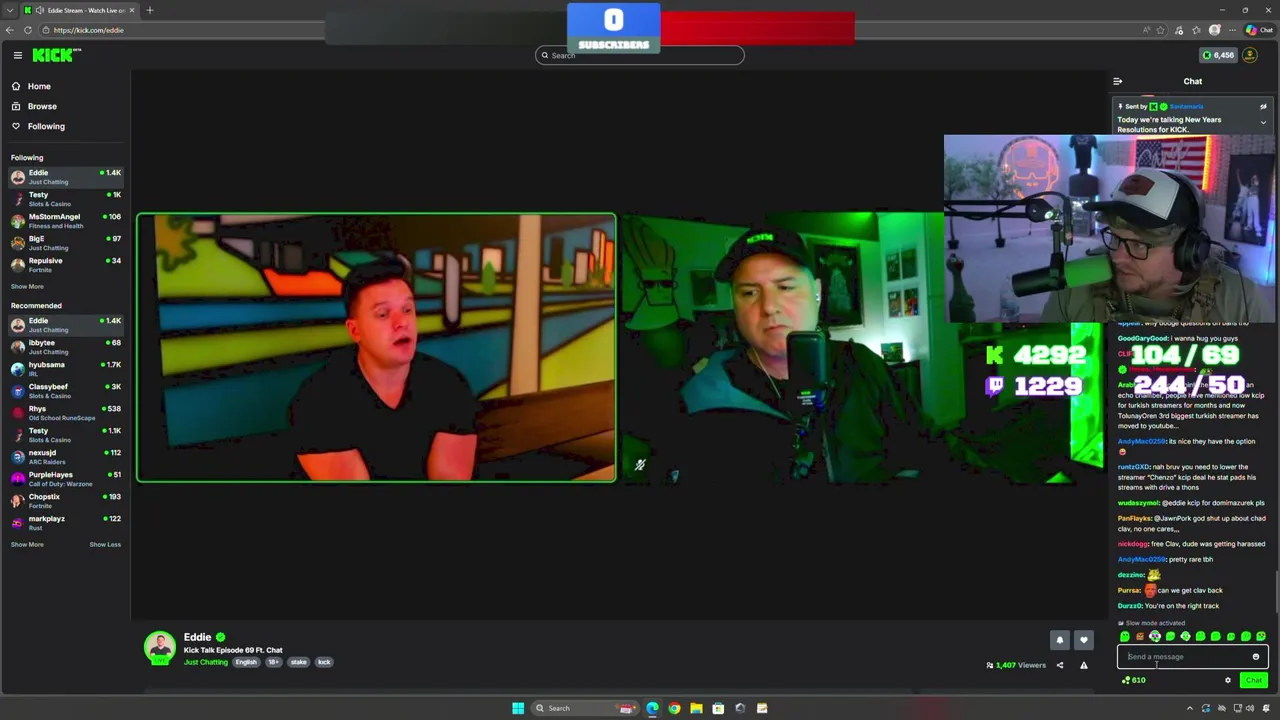
Task: Open Following in the sidebar
Action: tap(46, 126)
